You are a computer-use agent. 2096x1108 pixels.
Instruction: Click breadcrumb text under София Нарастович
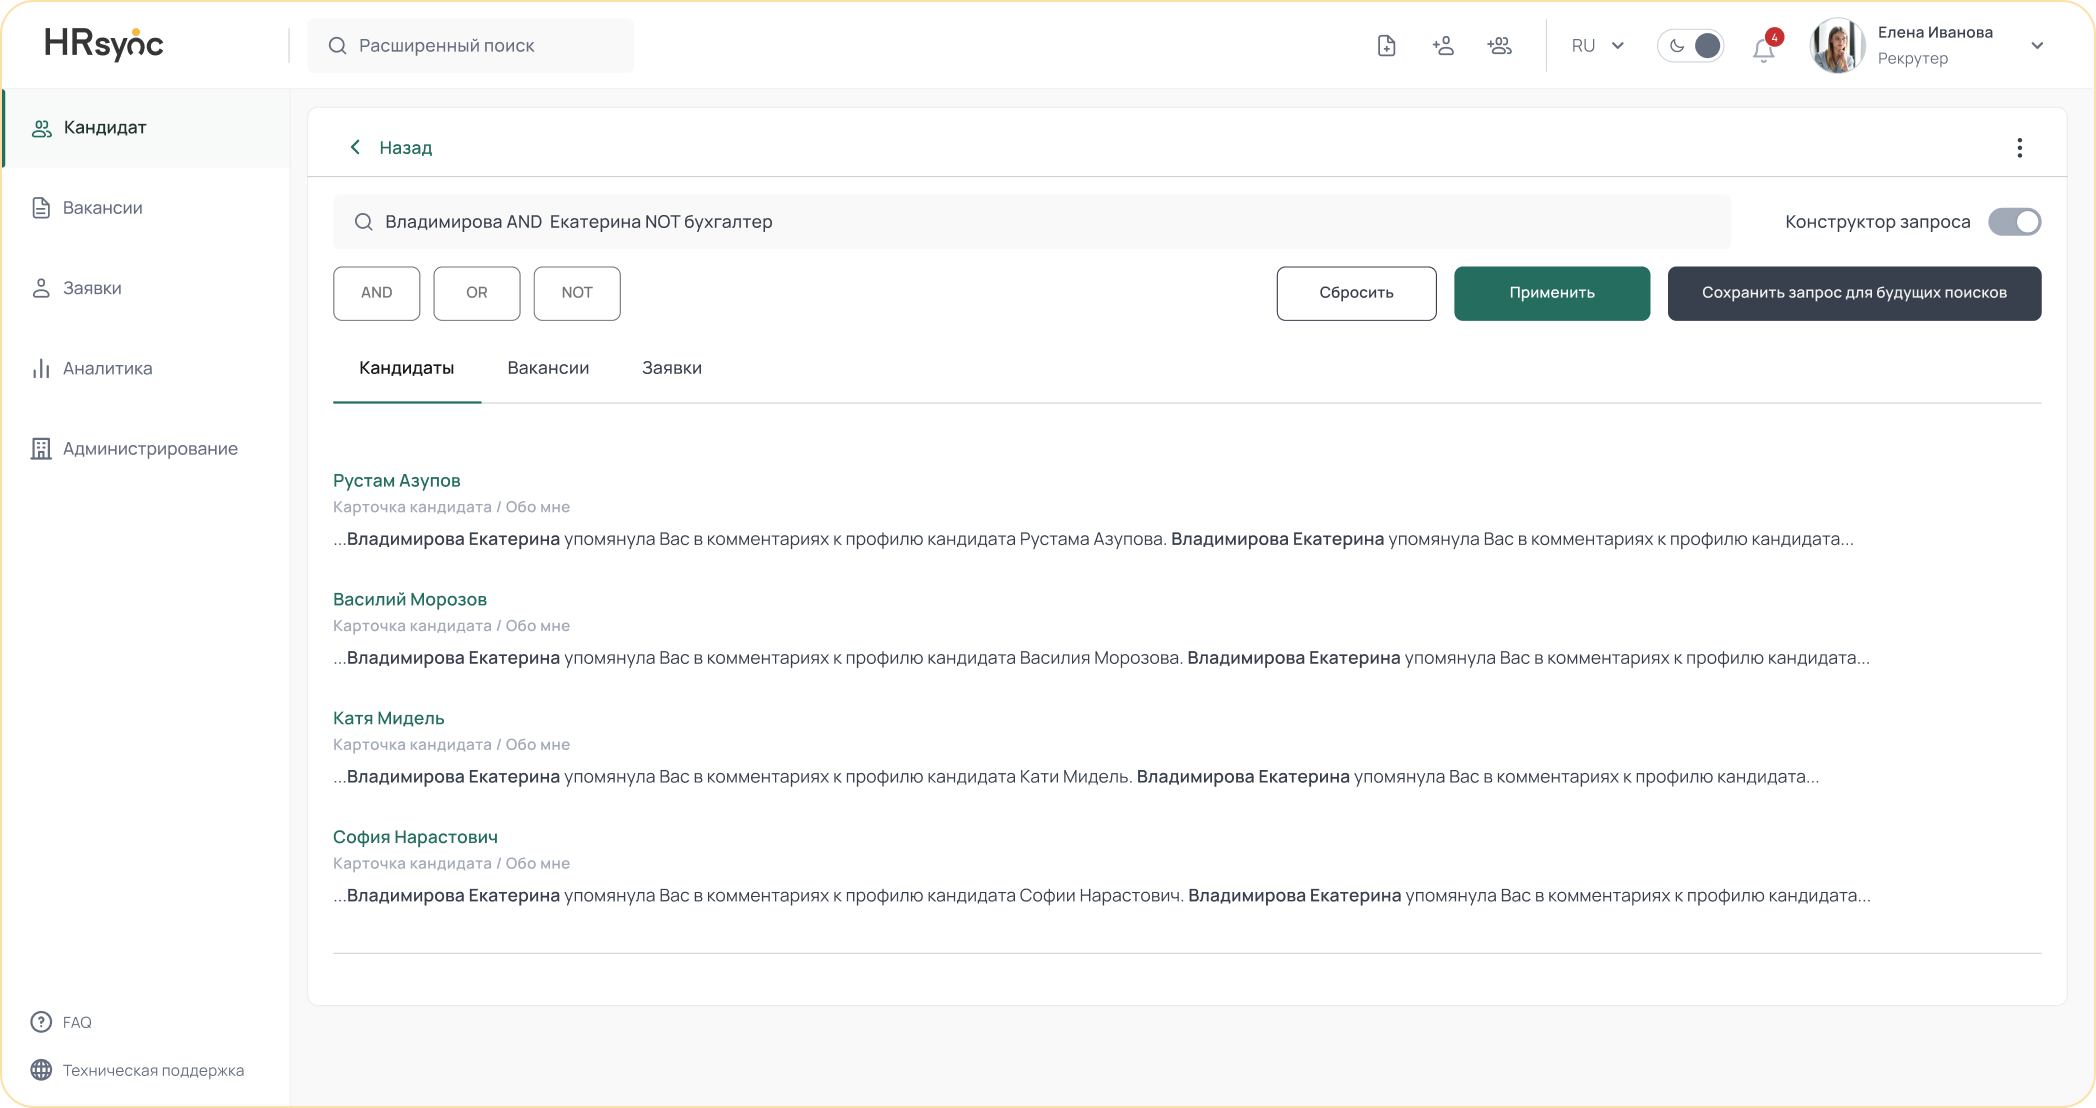451,863
